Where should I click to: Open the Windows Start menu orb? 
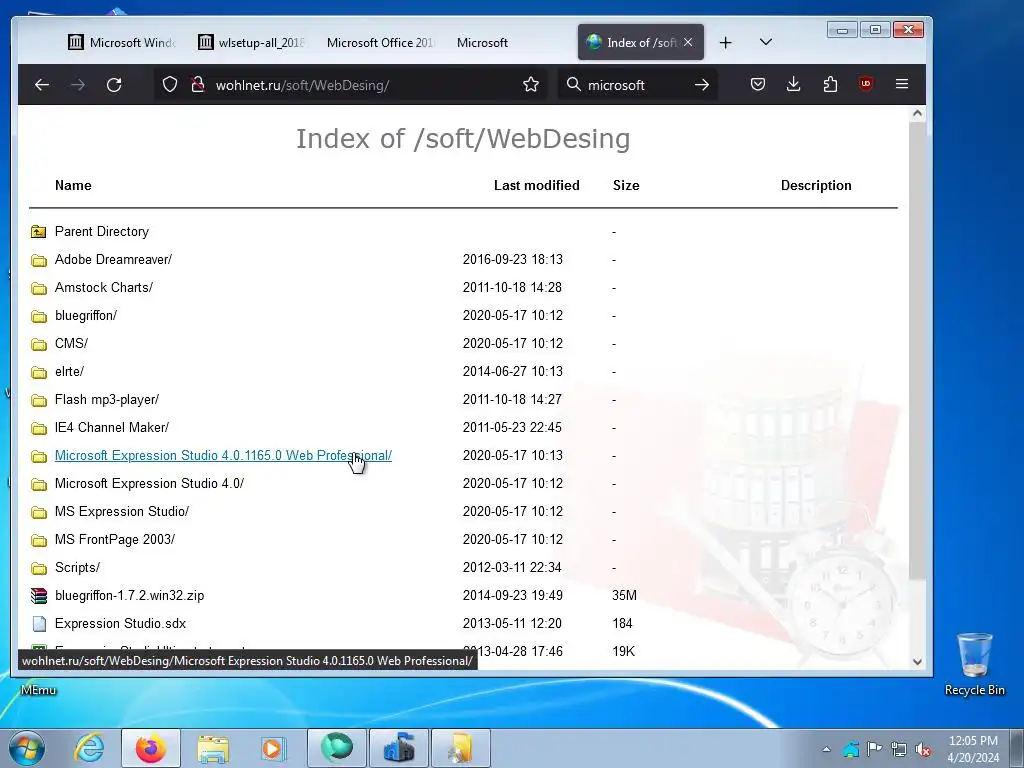(27, 748)
